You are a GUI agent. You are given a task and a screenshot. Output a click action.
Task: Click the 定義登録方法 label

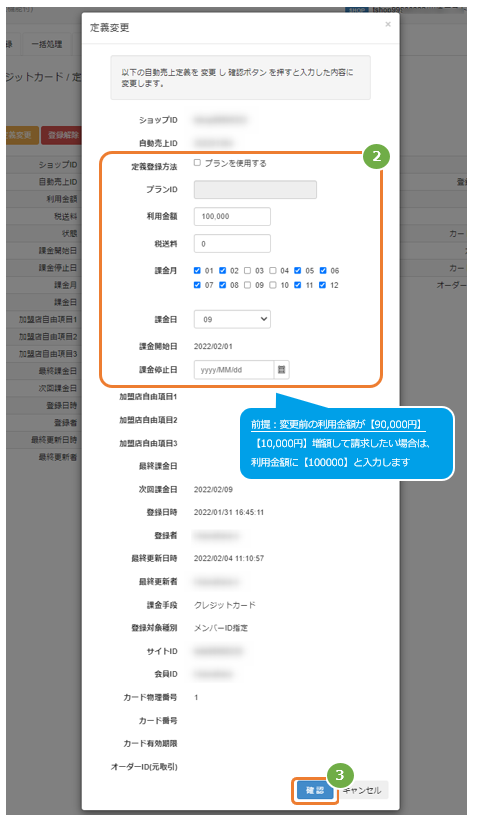point(154,166)
